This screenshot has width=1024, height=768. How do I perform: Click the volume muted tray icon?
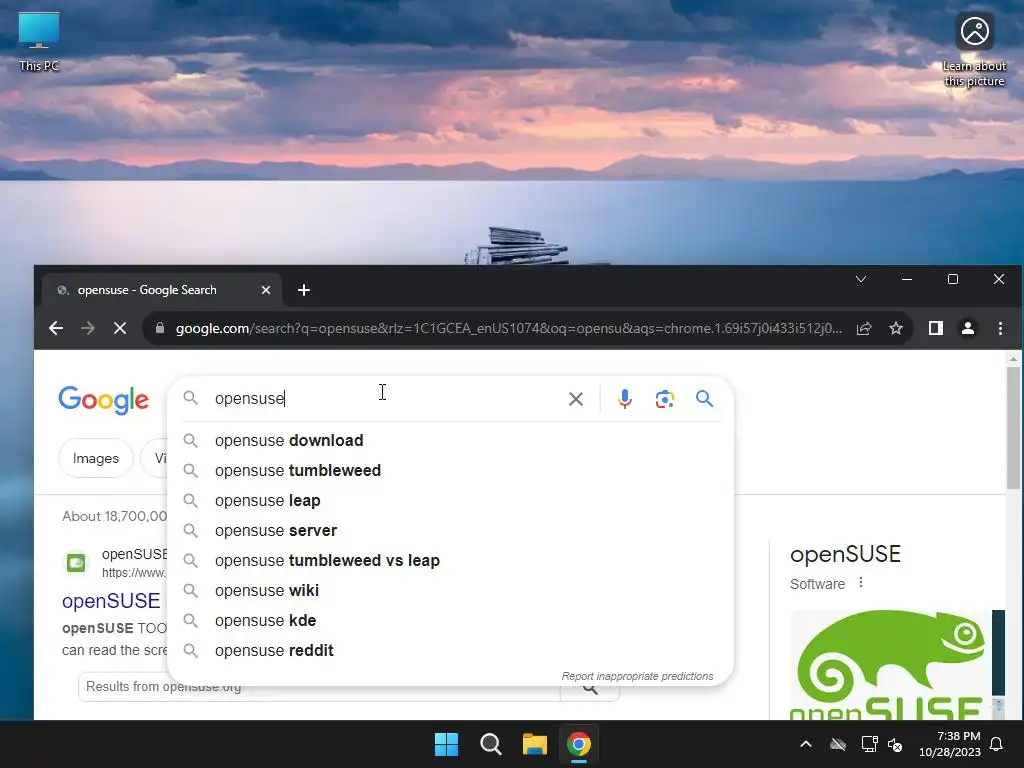tap(895, 744)
